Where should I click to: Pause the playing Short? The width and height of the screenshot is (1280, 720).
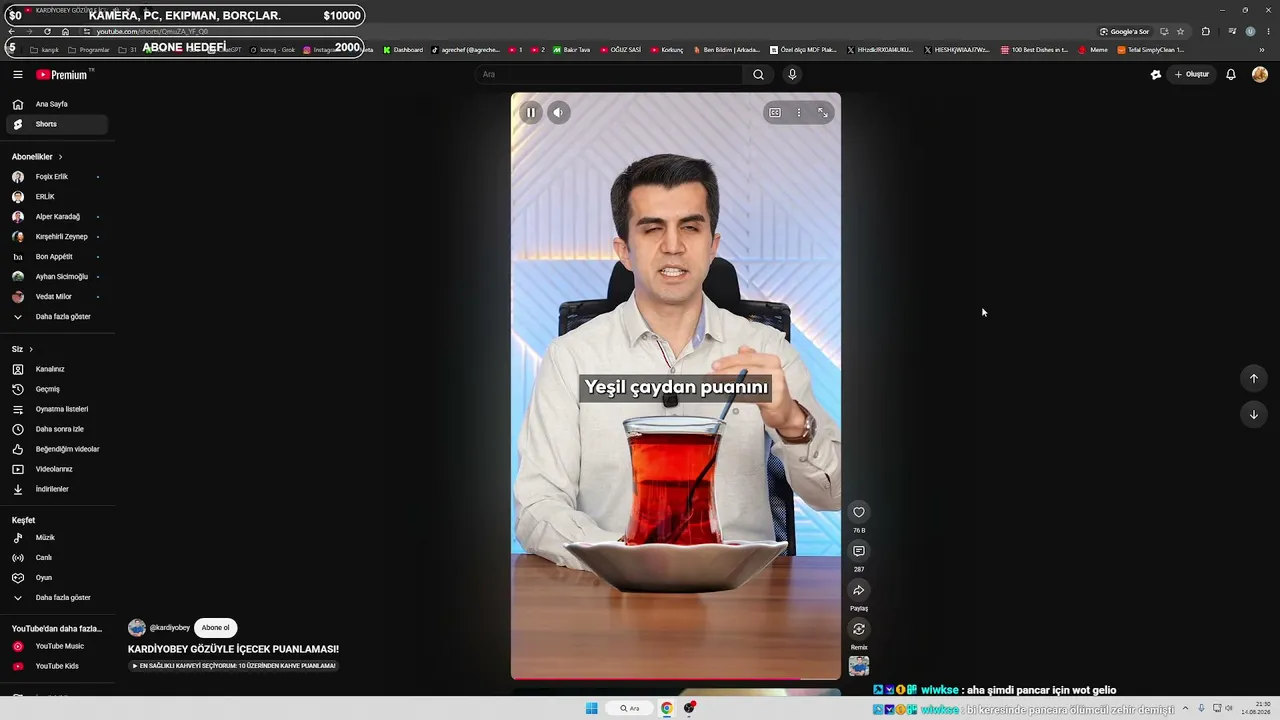pyautogui.click(x=531, y=112)
